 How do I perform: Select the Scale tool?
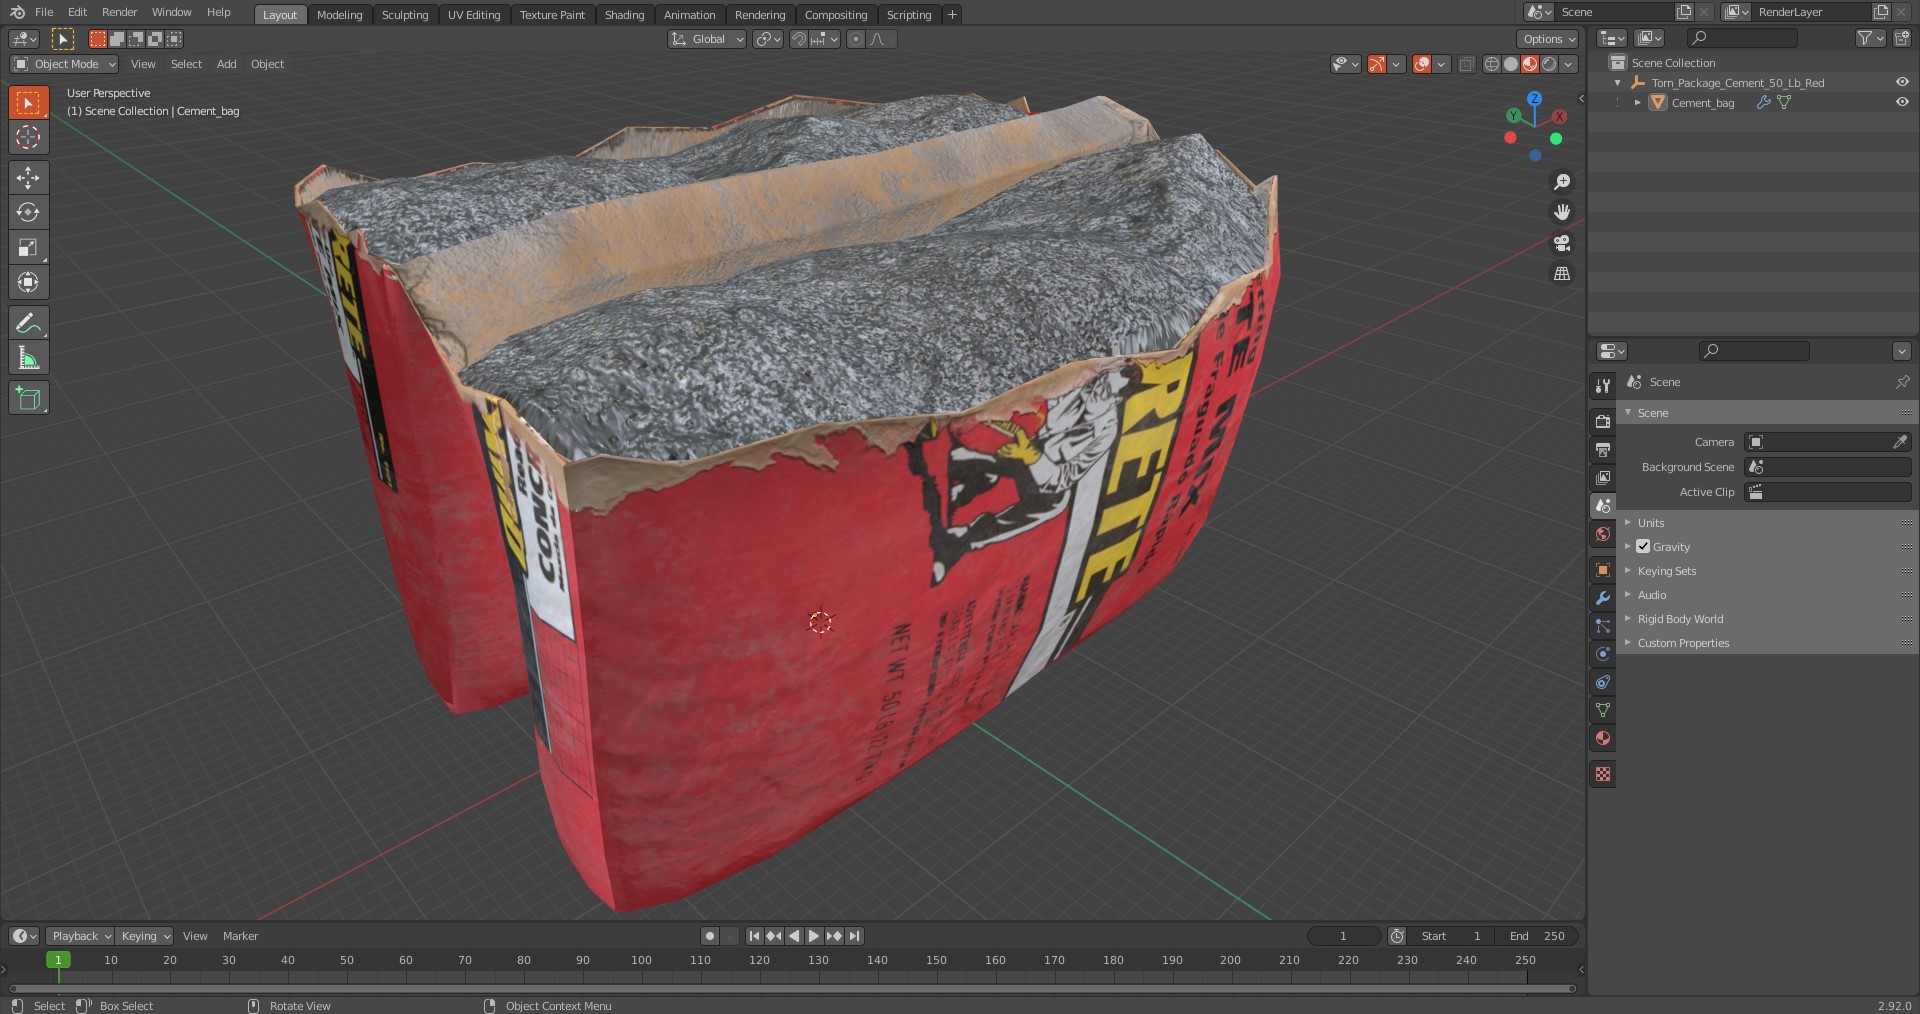tap(28, 247)
